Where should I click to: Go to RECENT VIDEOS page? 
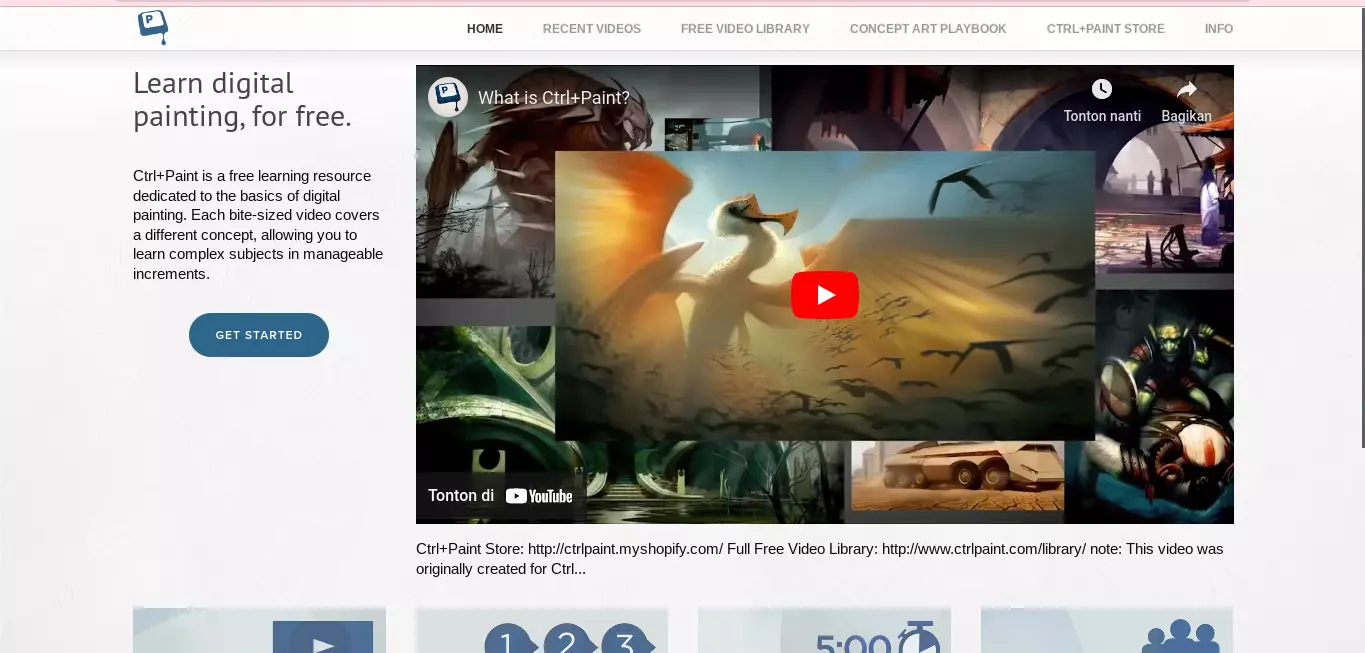pyautogui.click(x=592, y=29)
